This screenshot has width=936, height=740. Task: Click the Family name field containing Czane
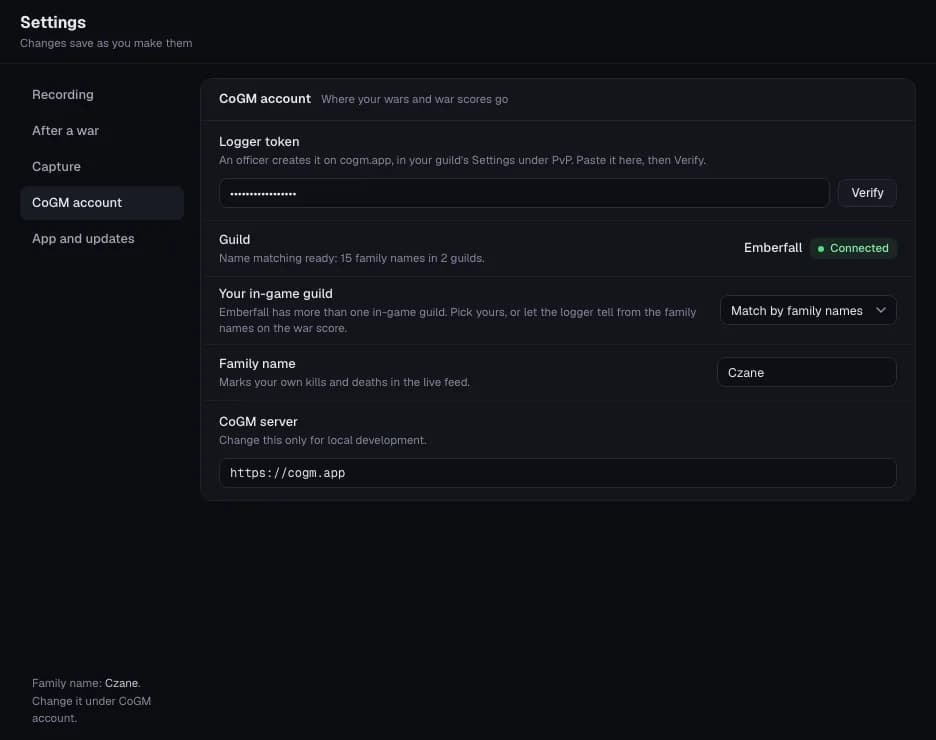[x=806, y=372]
